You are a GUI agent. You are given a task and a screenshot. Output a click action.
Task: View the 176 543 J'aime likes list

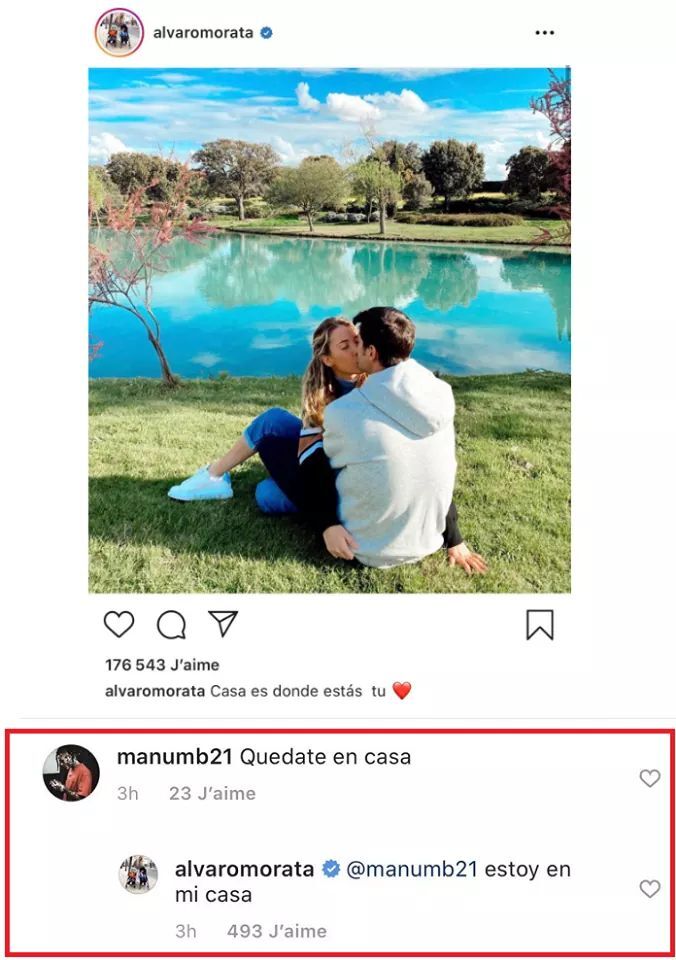tap(162, 665)
